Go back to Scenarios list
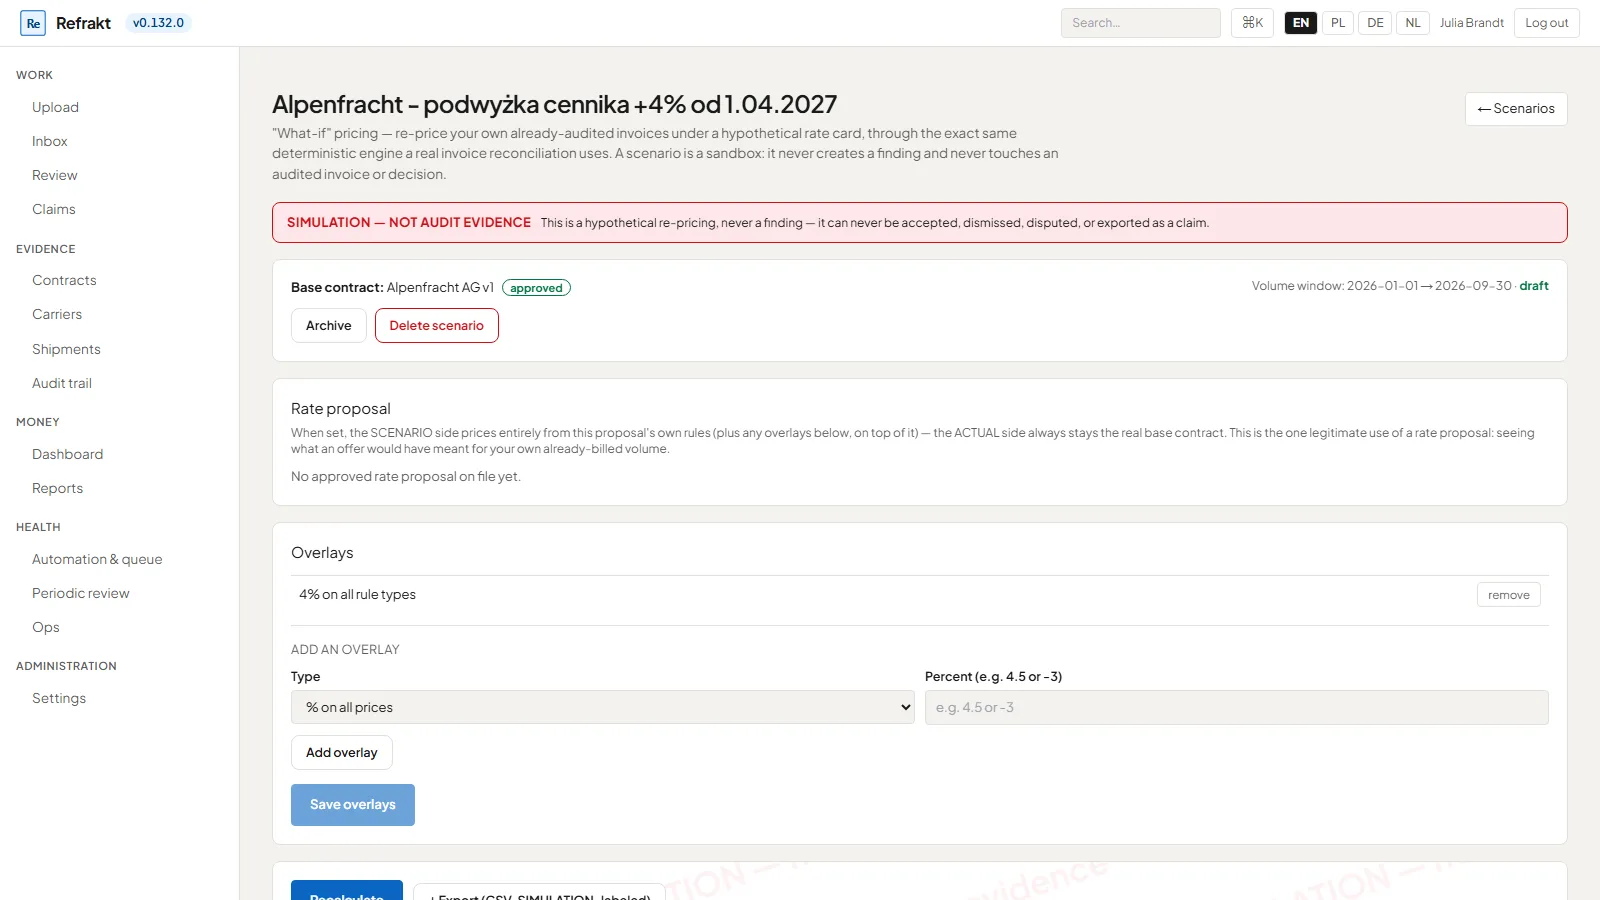The image size is (1600, 900). [1516, 109]
